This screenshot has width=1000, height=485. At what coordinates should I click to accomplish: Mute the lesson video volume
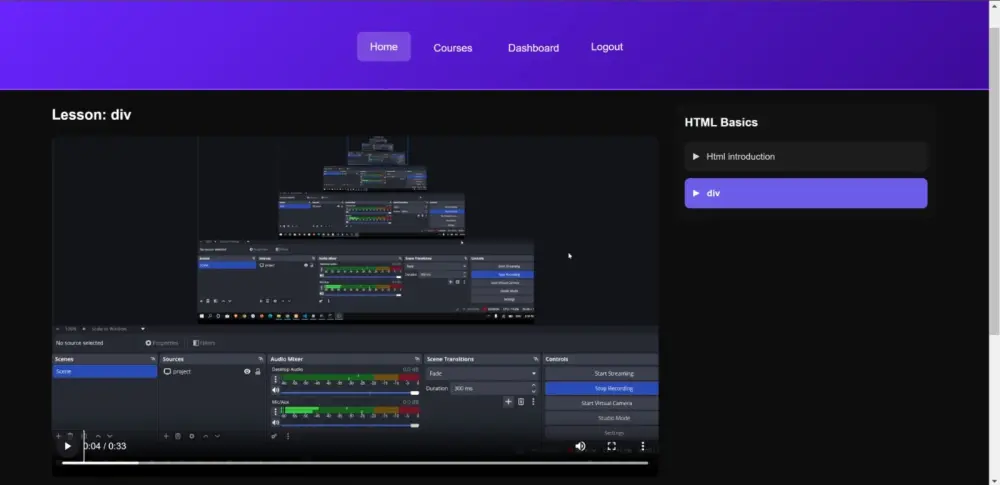pos(580,446)
